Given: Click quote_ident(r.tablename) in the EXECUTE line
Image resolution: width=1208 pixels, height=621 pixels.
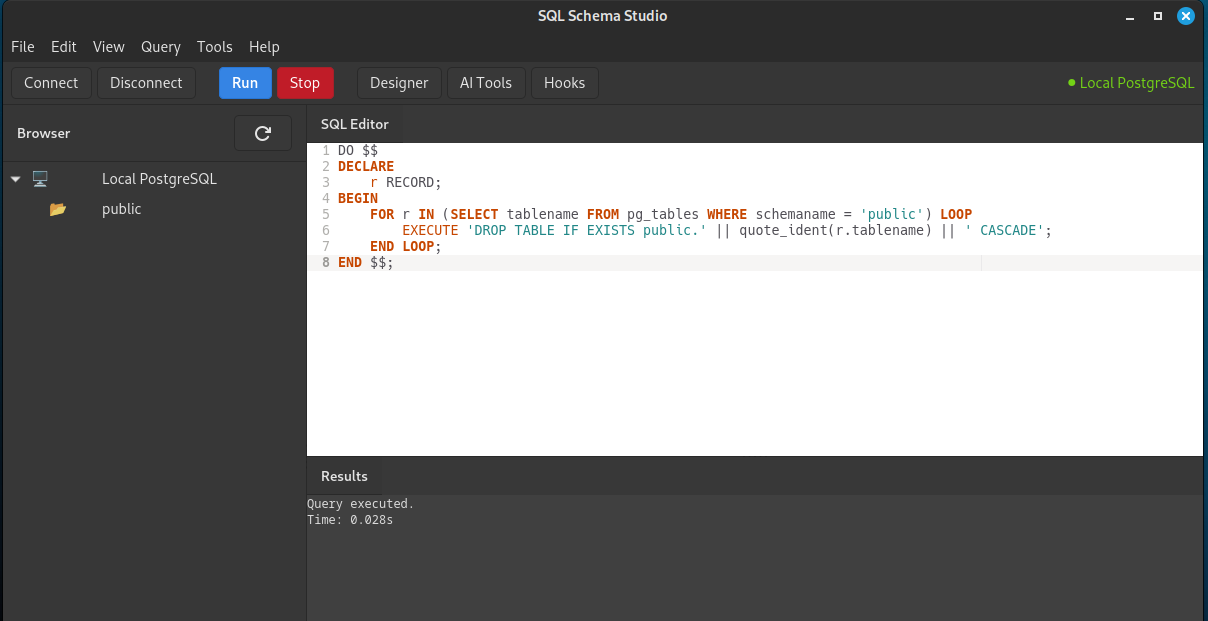Looking at the screenshot, I should 836,230.
